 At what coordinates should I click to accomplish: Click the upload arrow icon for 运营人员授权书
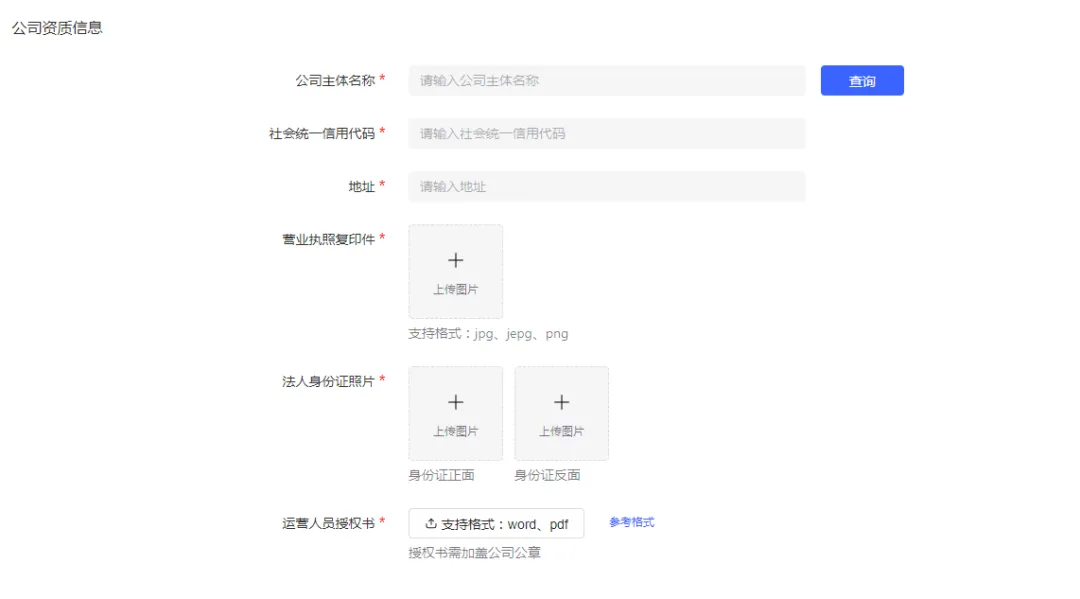[431, 523]
